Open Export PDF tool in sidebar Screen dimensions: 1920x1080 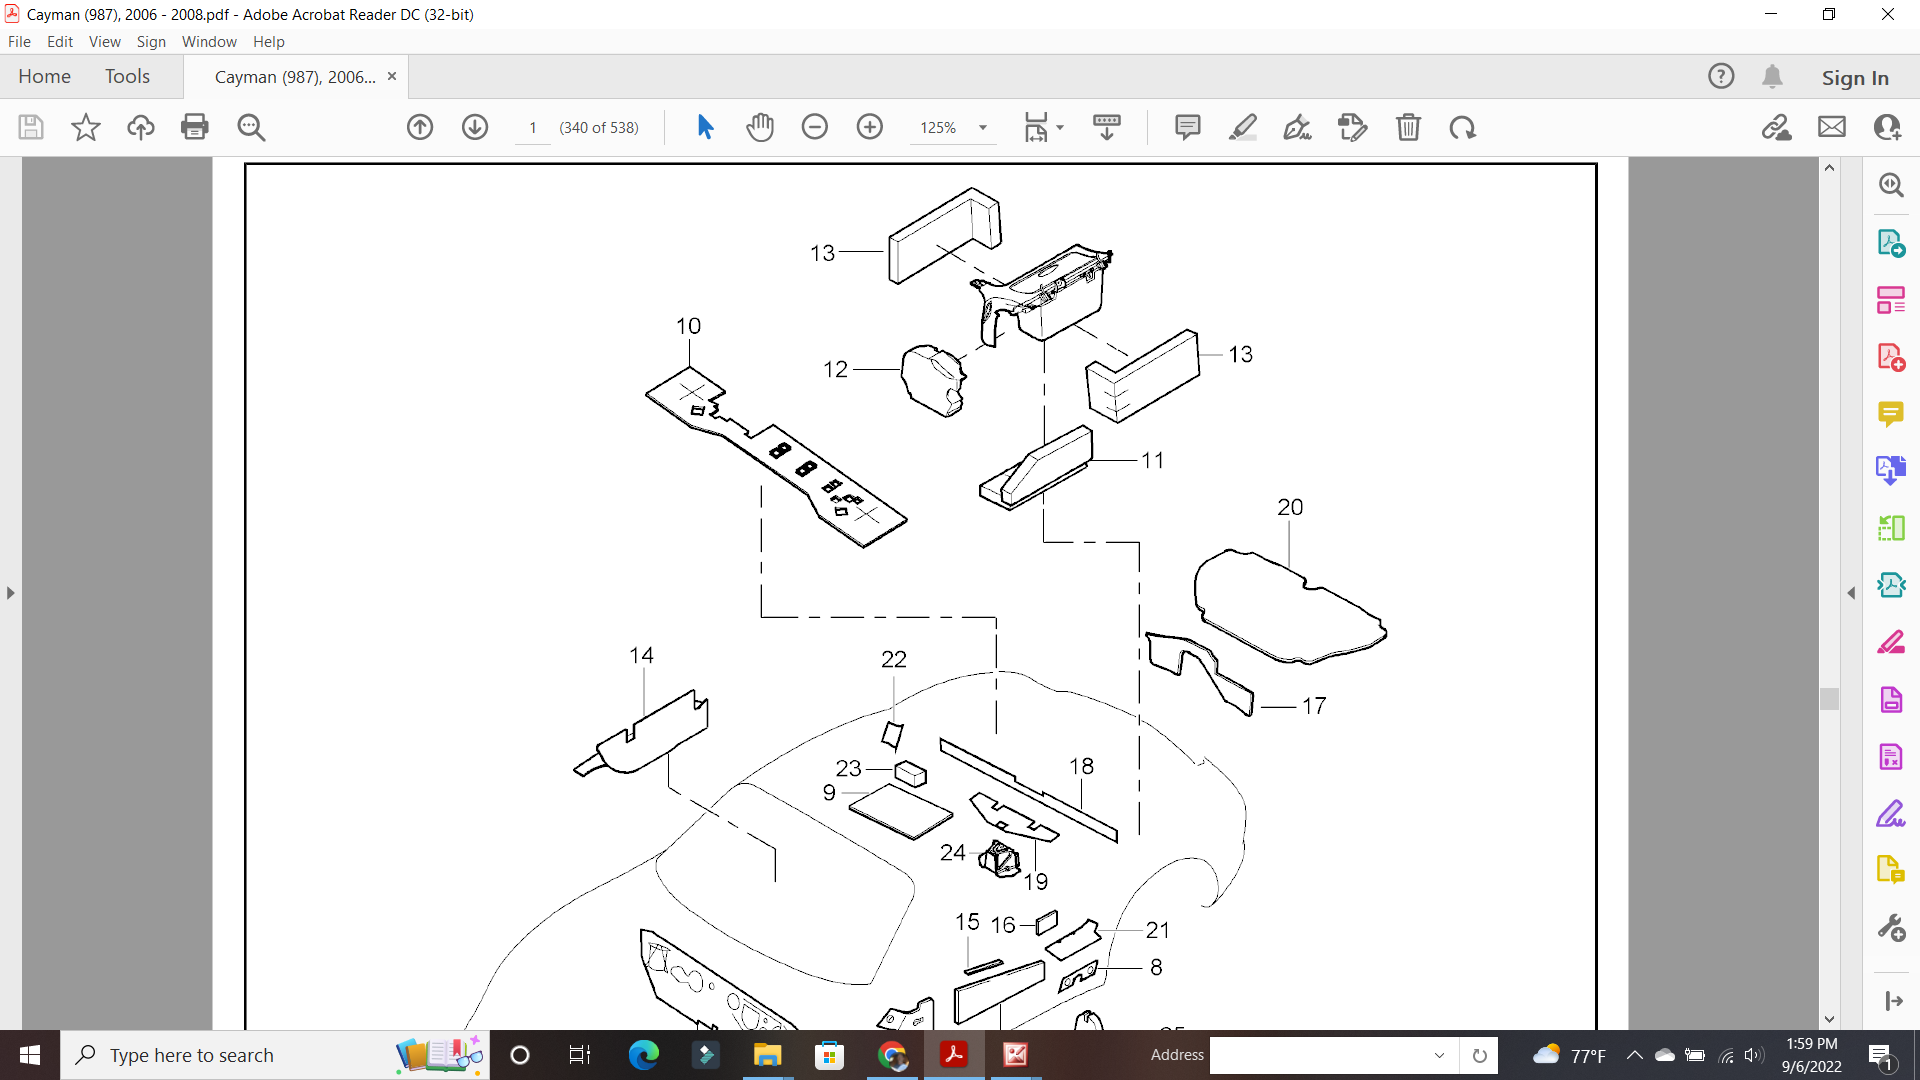pos(1890,243)
